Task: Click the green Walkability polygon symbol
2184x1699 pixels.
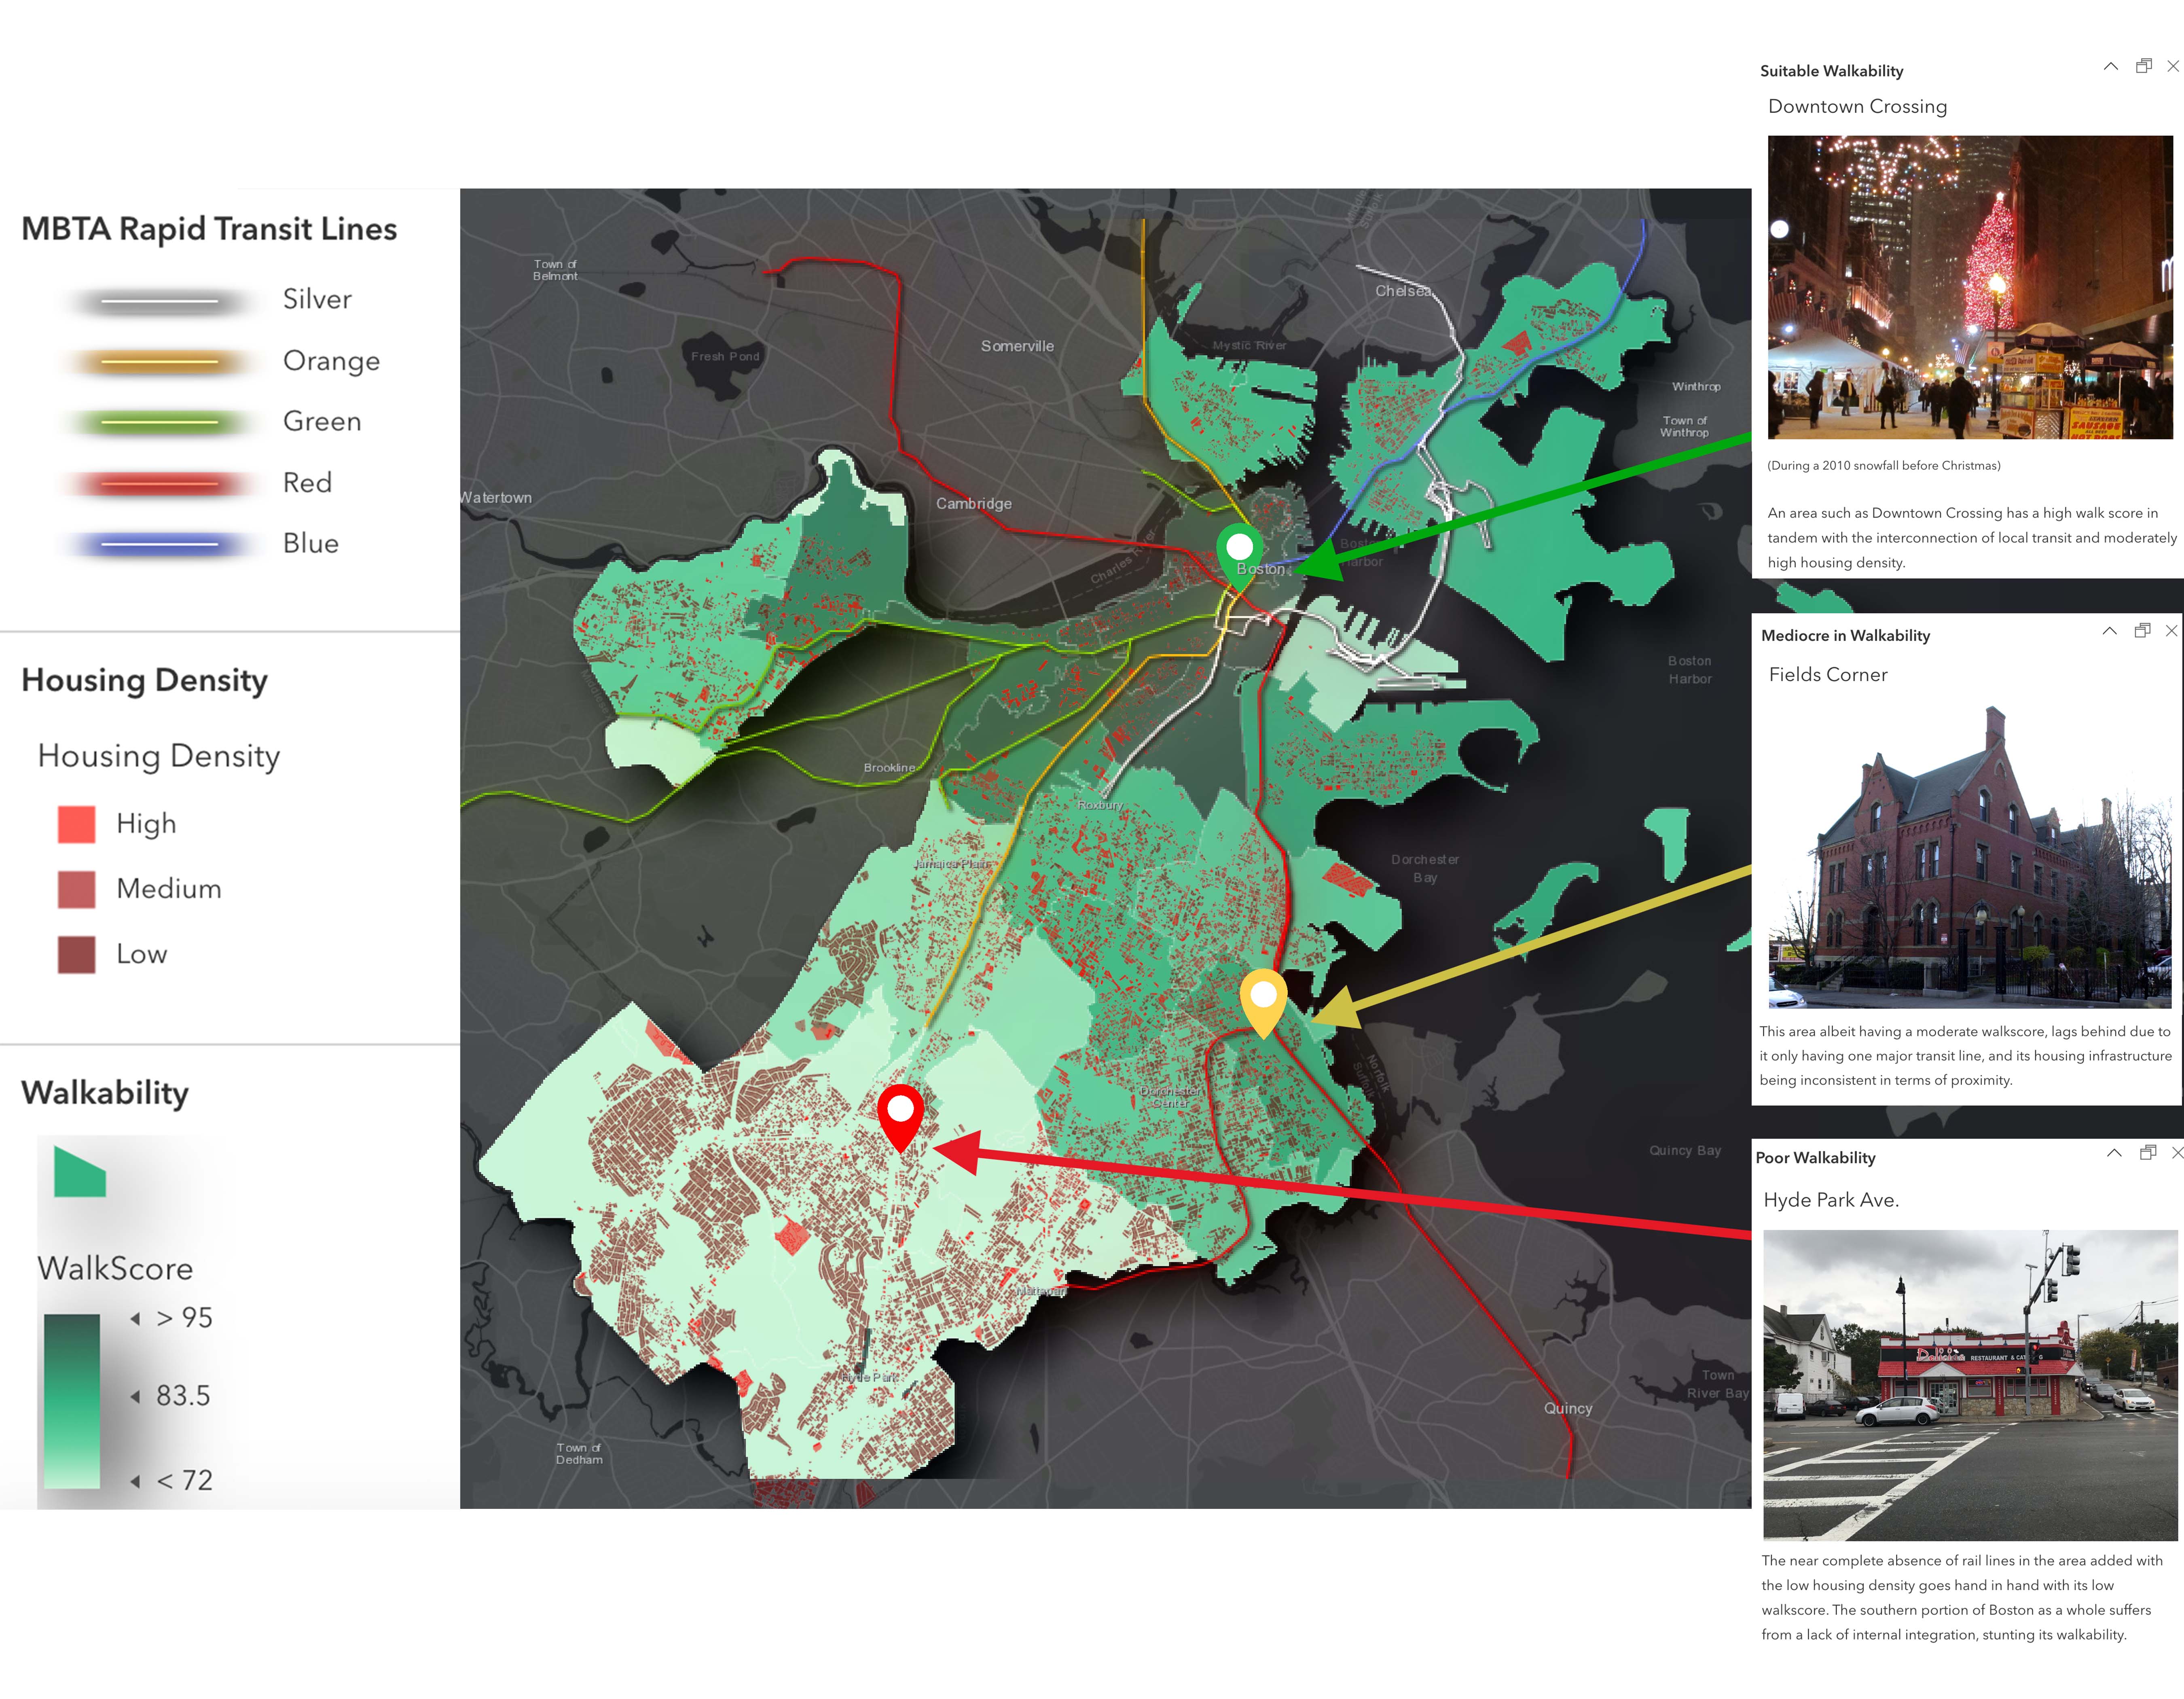Action: click(80, 1172)
